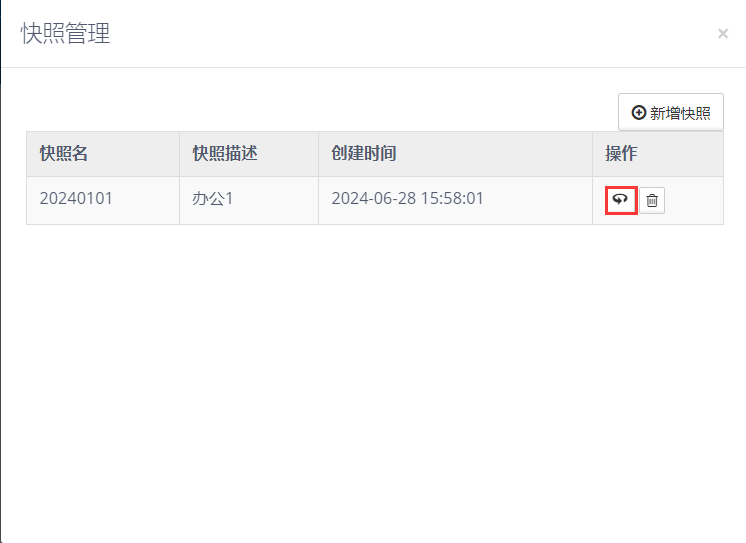Click blank dialog body below the table
Screen dimensions: 746x543
(373, 380)
